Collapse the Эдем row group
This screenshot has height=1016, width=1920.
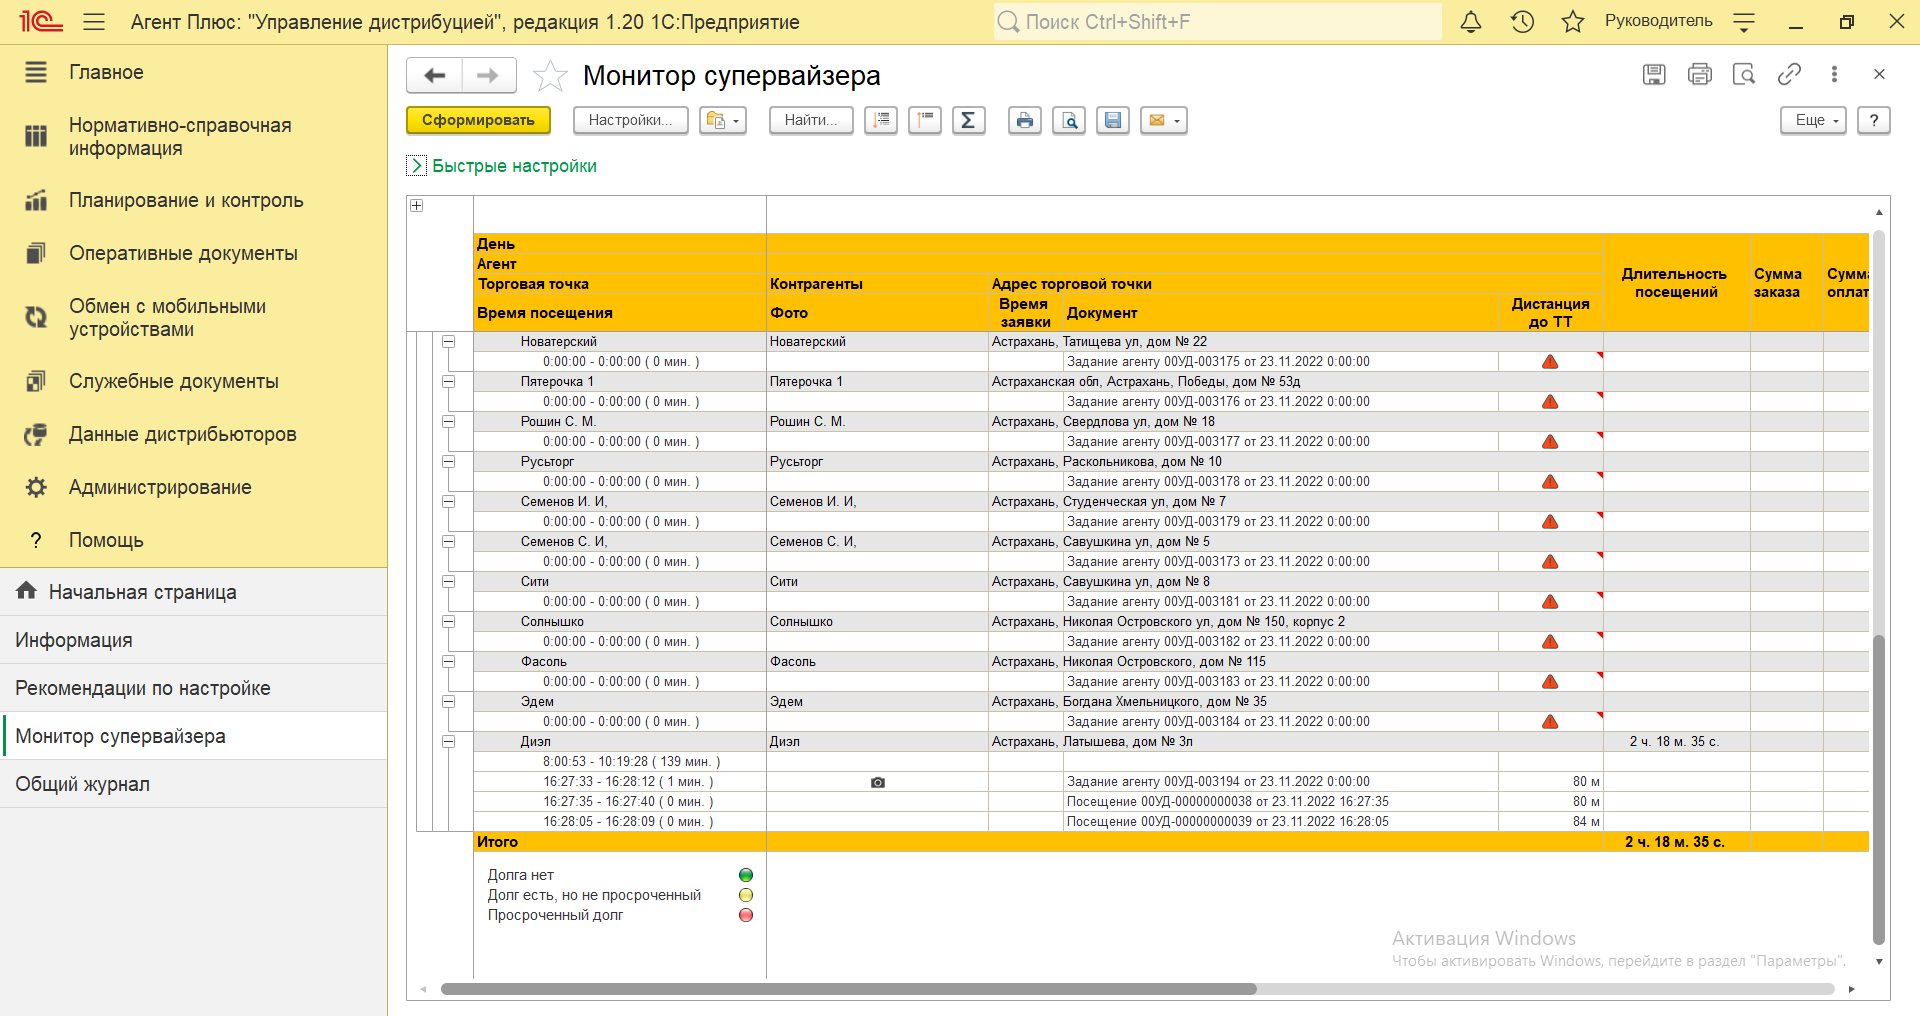pos(449,702)
